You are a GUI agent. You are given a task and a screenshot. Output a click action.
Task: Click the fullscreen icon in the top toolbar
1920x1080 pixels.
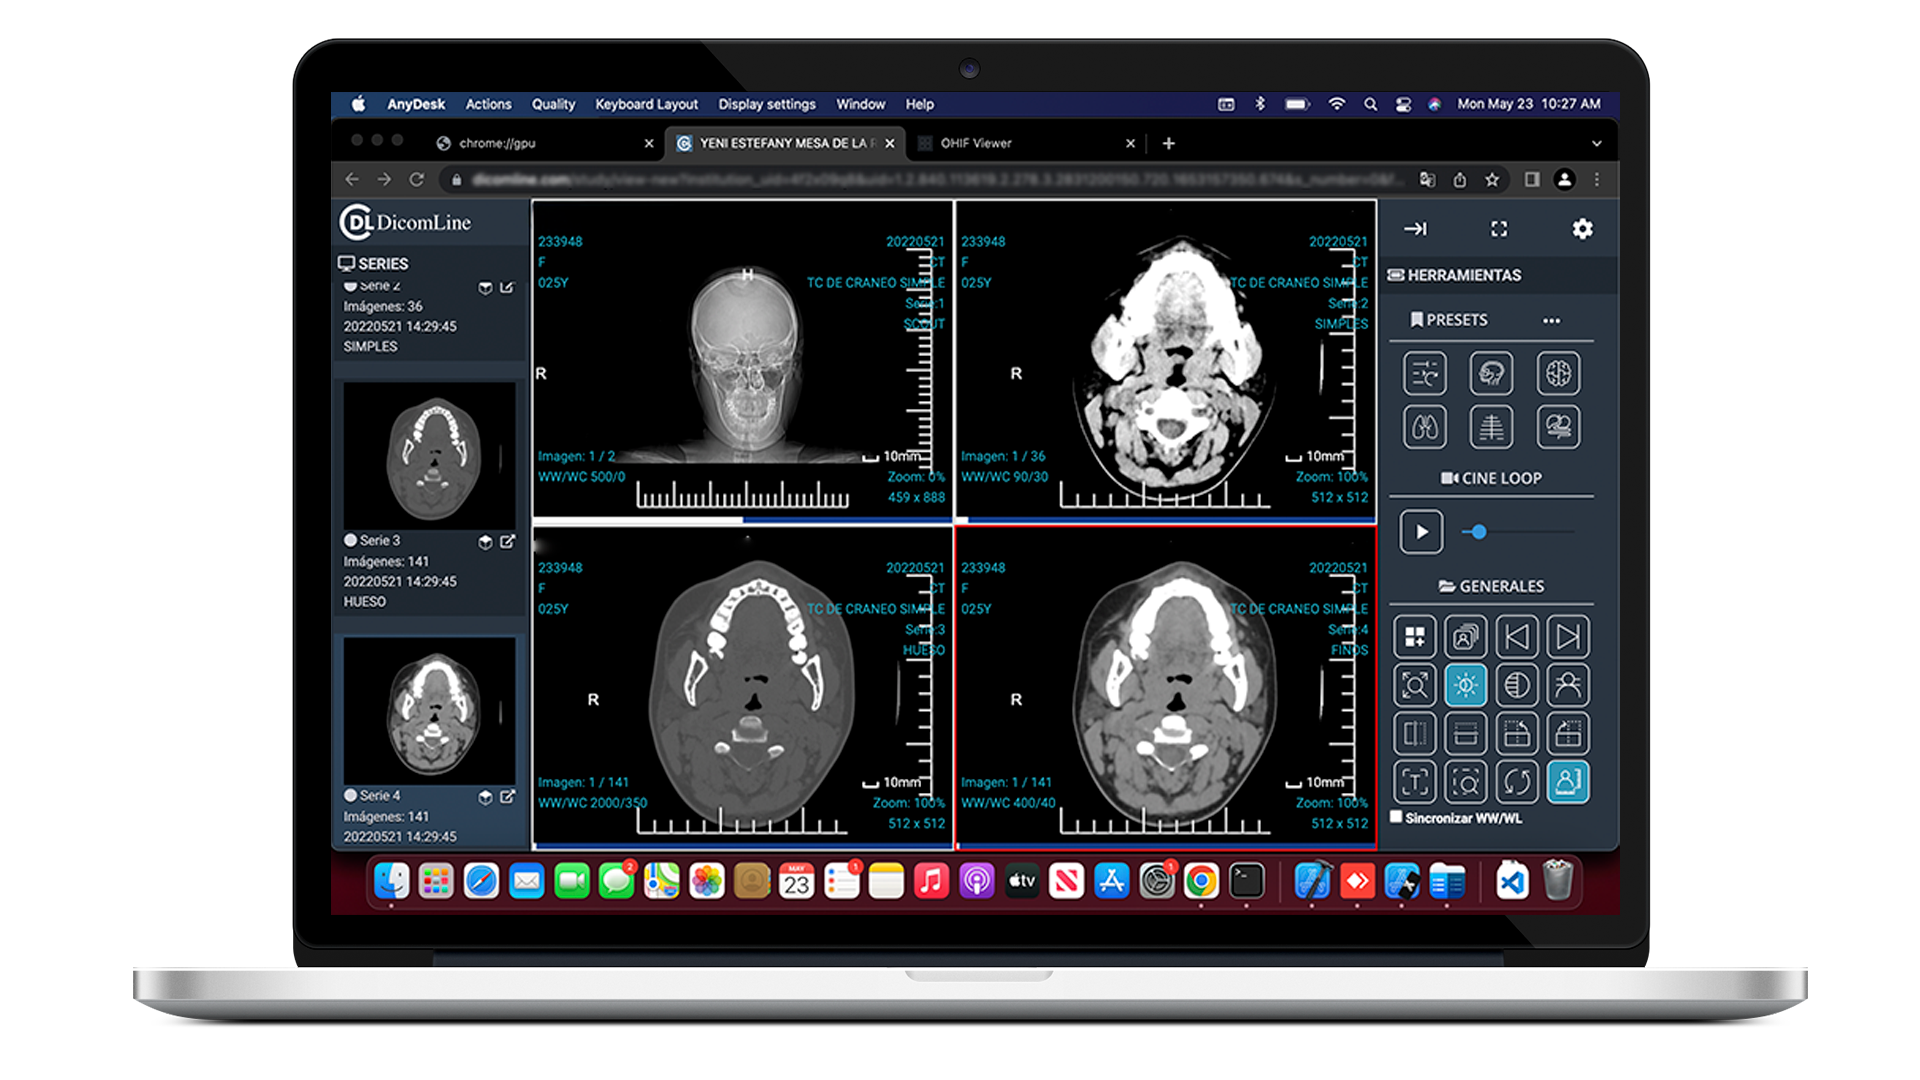1499,229
